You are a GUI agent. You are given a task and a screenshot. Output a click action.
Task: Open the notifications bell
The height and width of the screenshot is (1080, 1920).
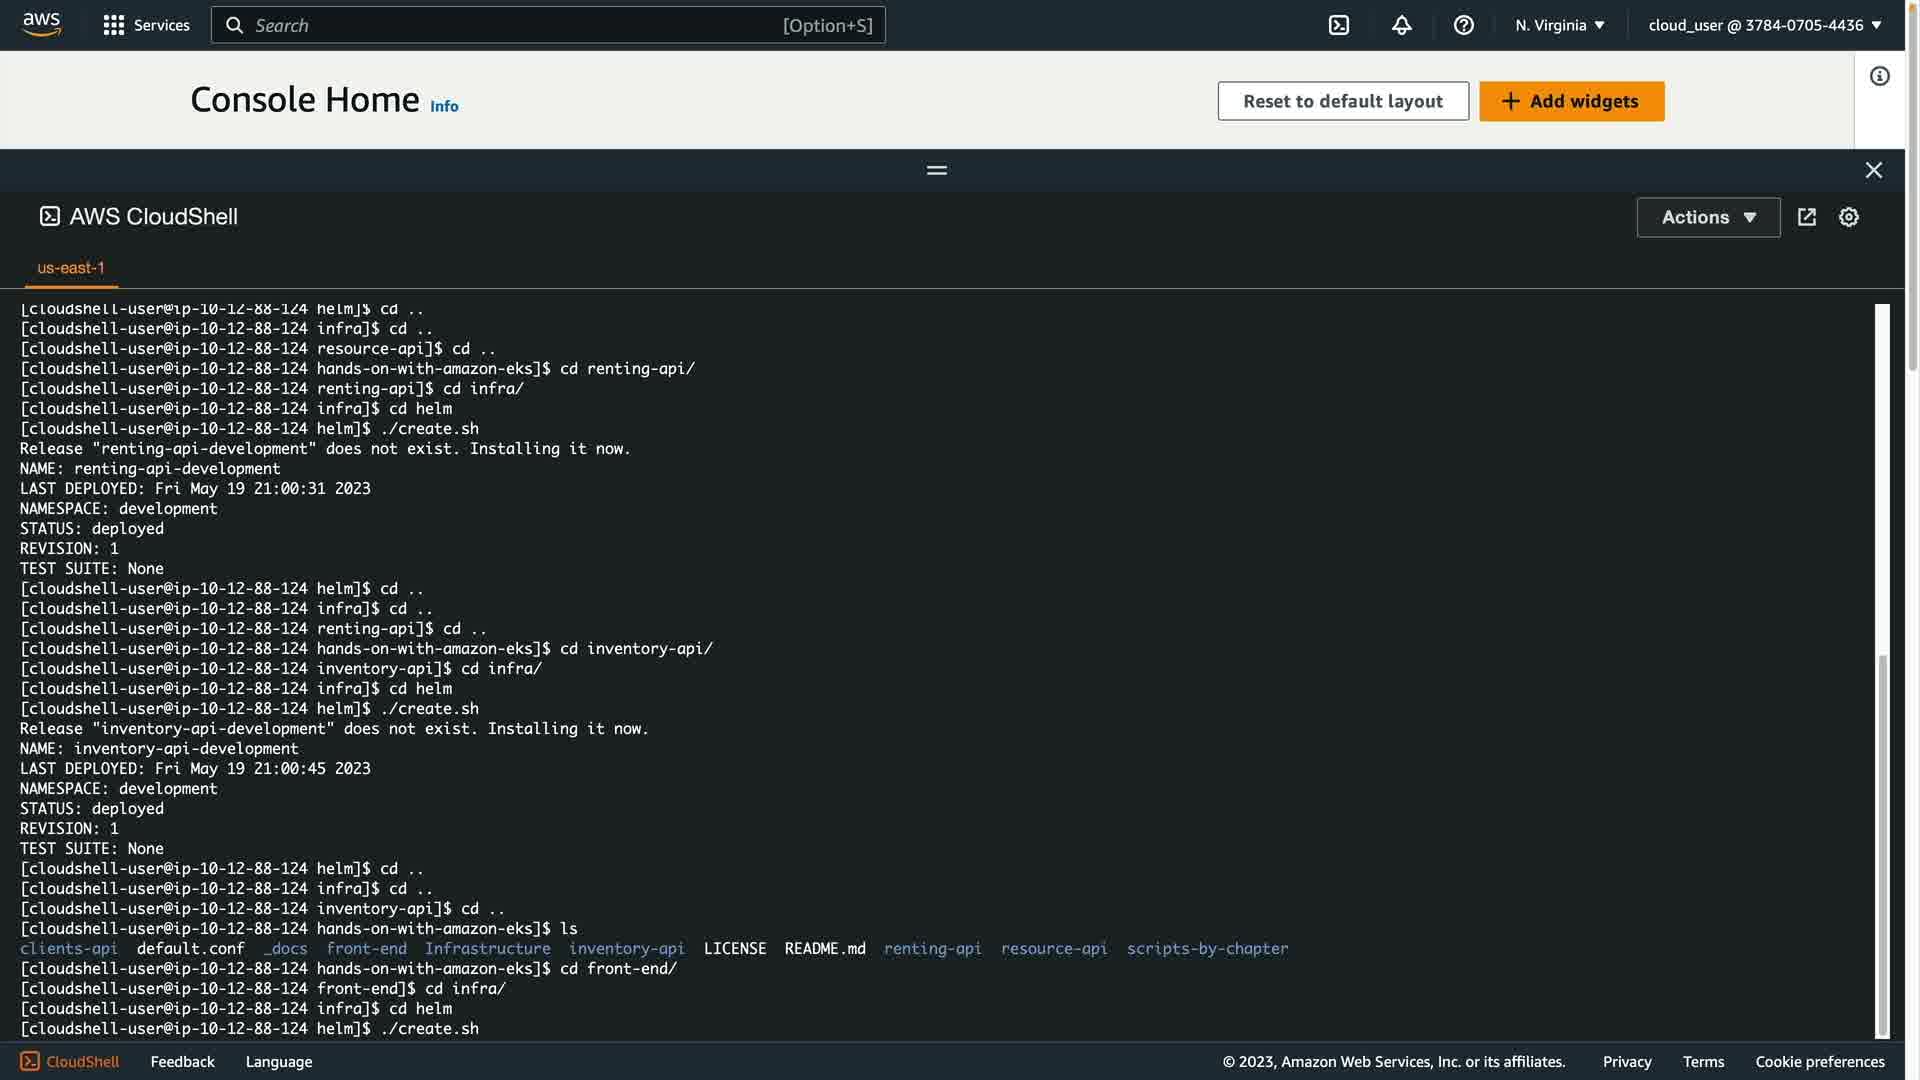click(1401, 25)
